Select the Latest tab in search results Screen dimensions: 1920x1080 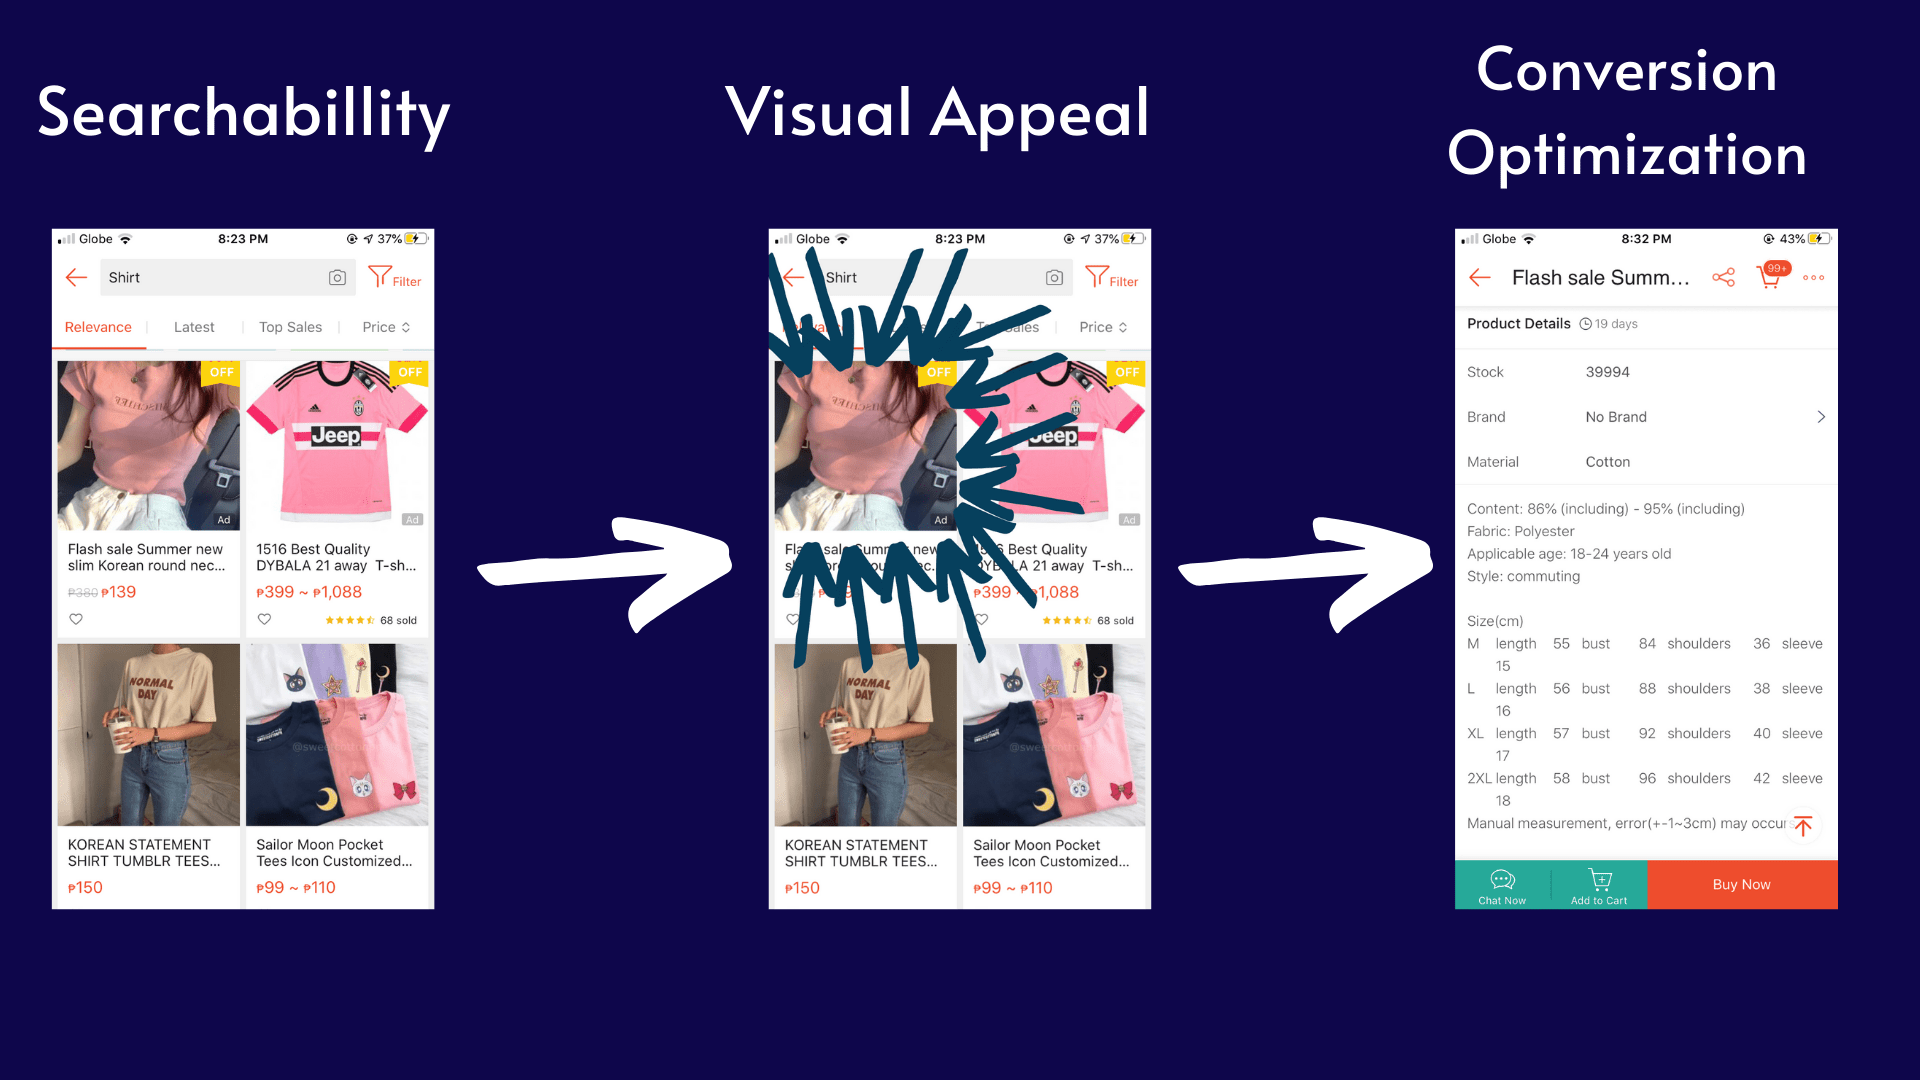coord(194,326)
